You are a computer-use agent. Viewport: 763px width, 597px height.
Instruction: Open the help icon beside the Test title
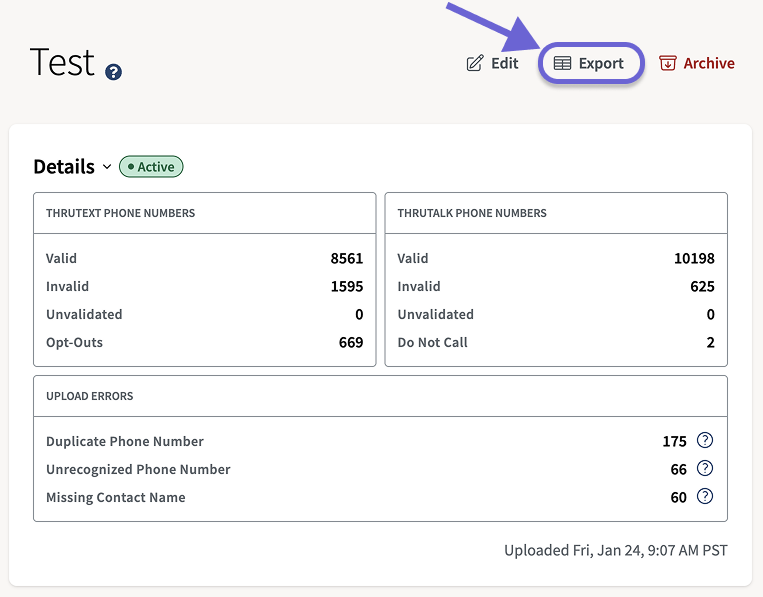tap(113, 72)
